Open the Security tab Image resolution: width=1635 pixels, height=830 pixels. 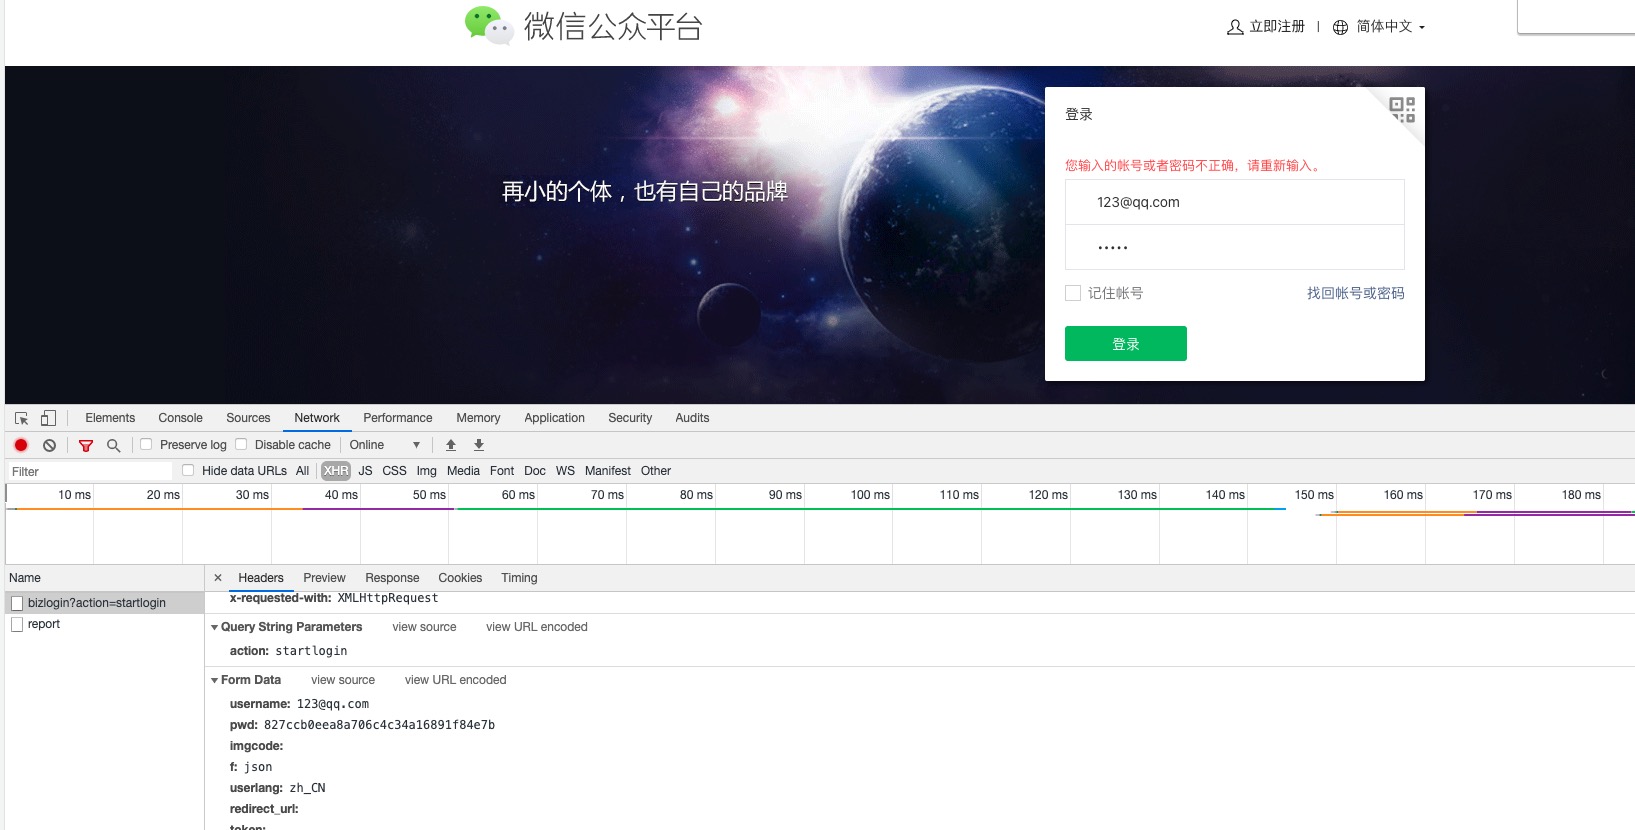(630, 418)
